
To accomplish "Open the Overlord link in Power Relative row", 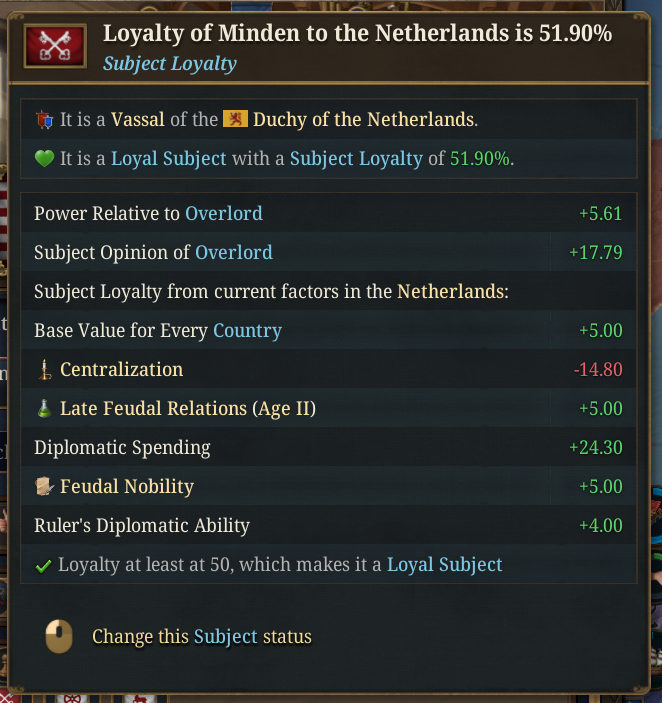I will pos(224,213).
